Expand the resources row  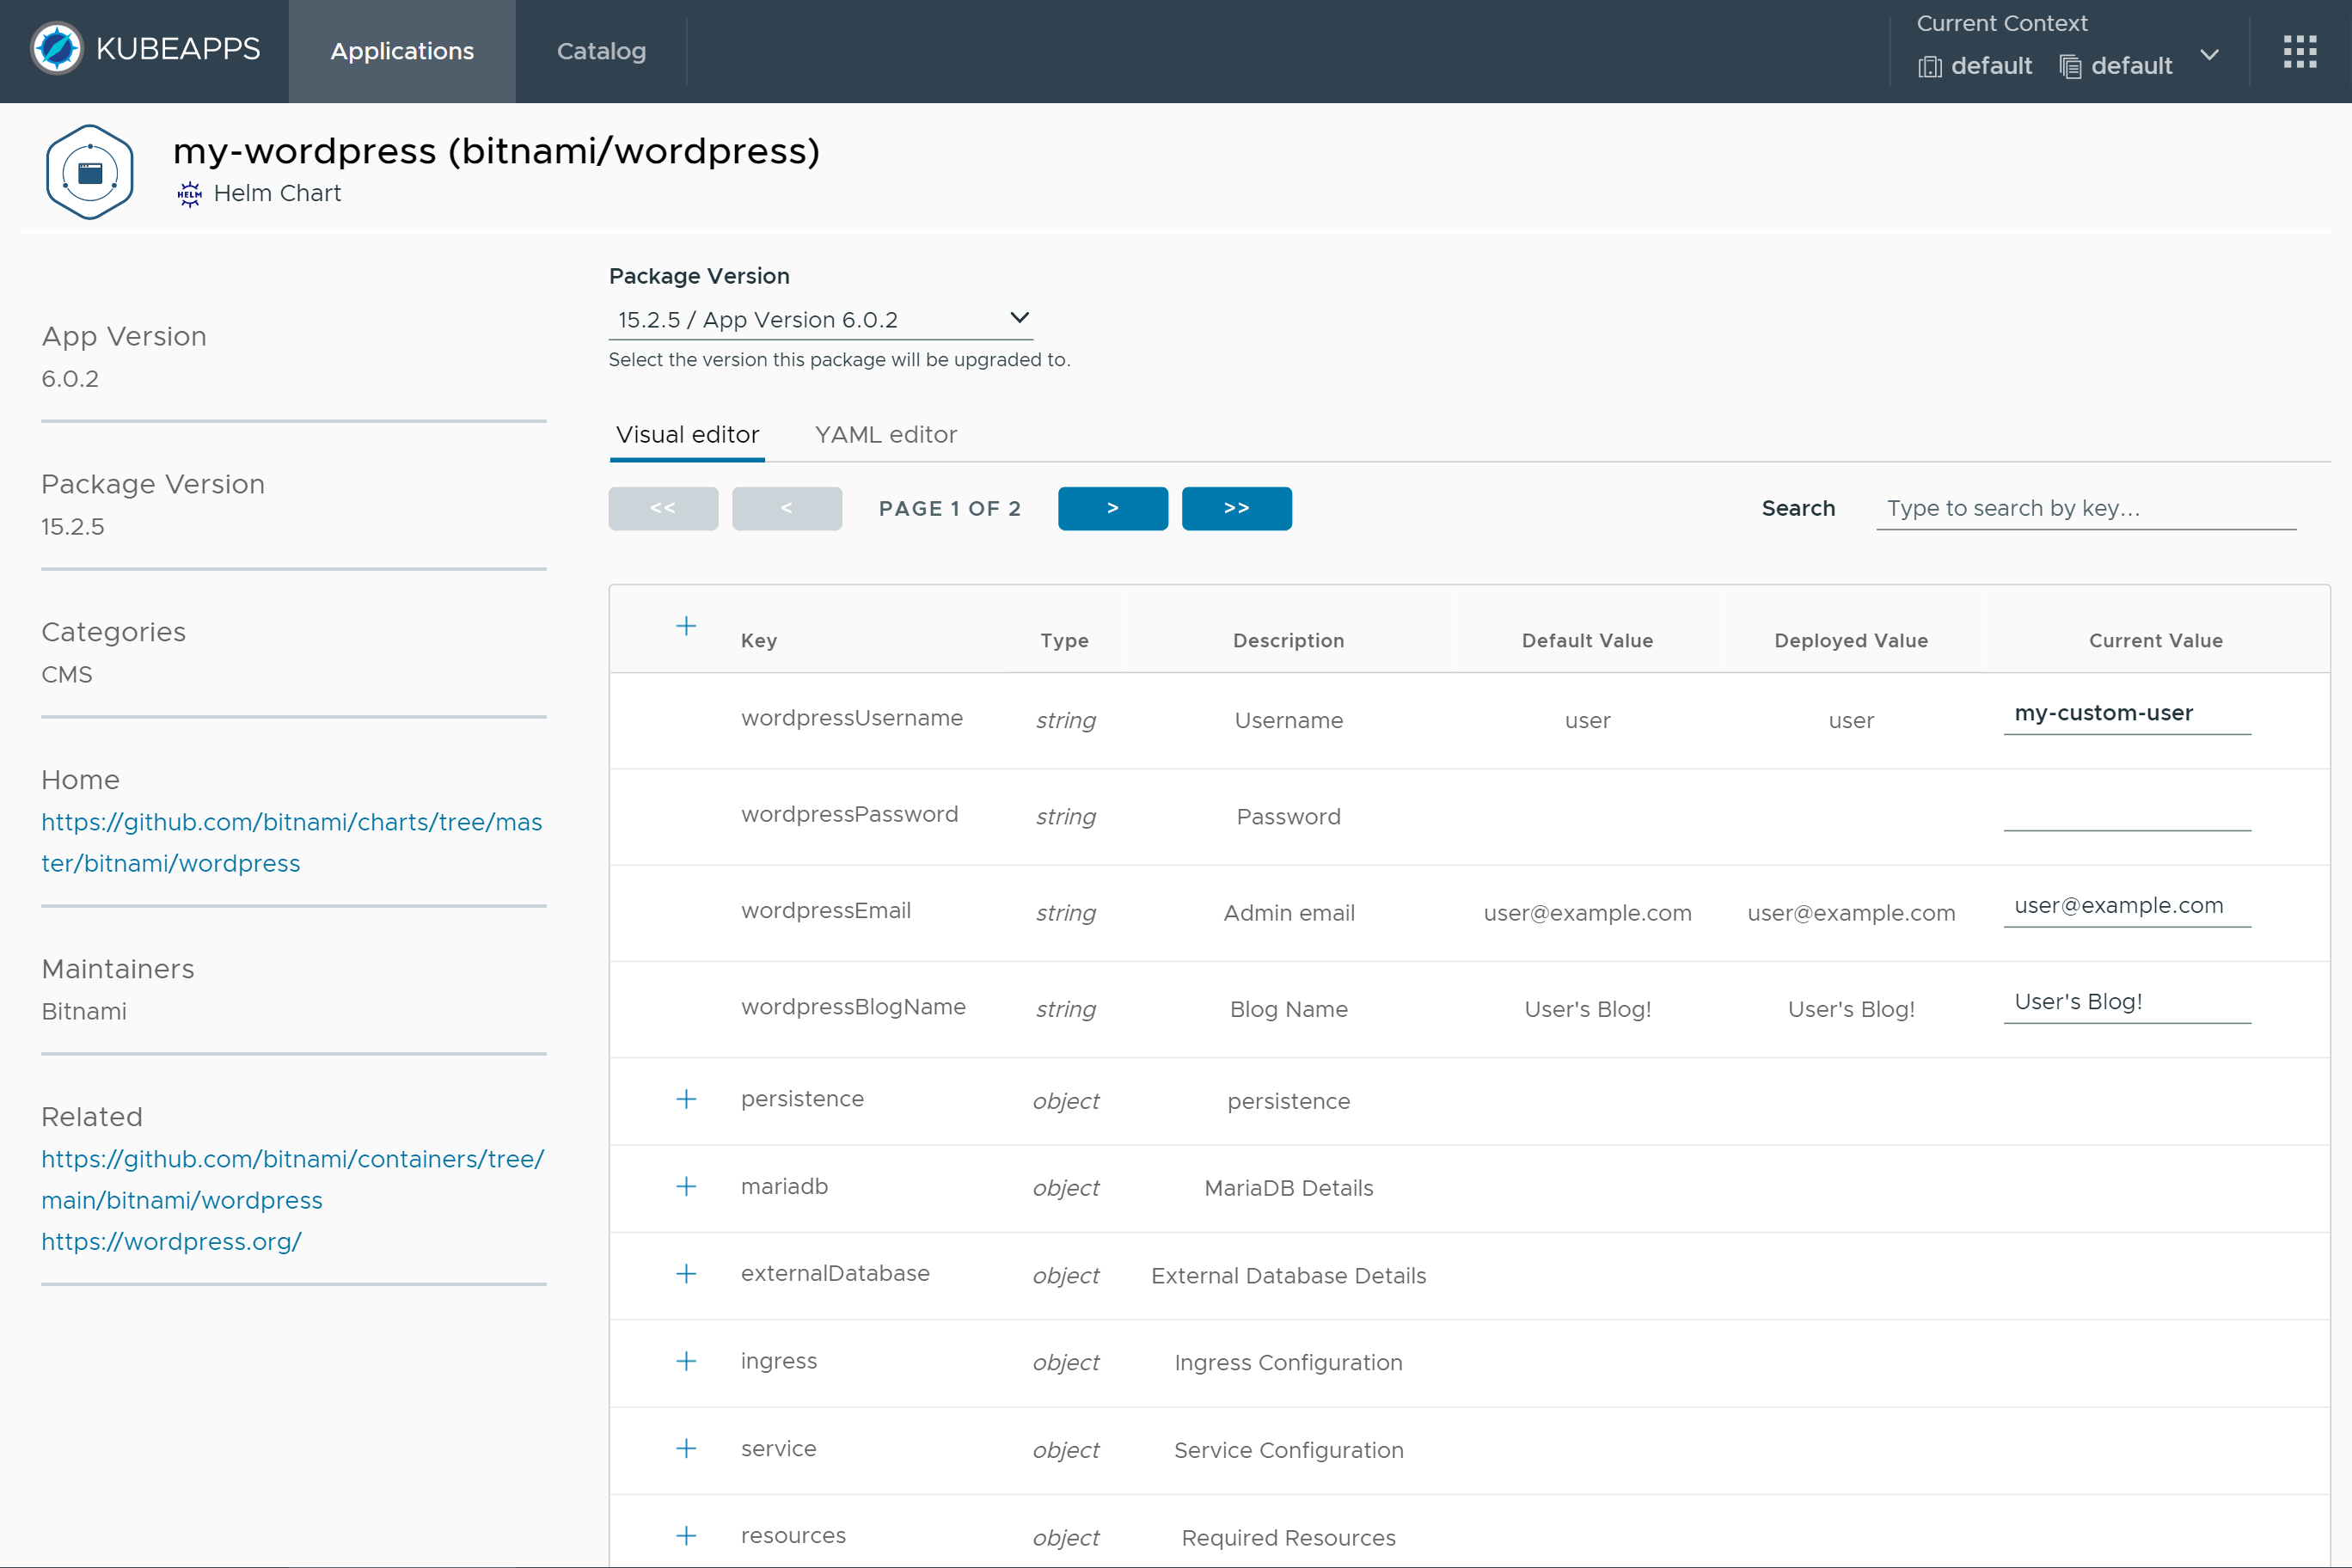[687, 1536]
